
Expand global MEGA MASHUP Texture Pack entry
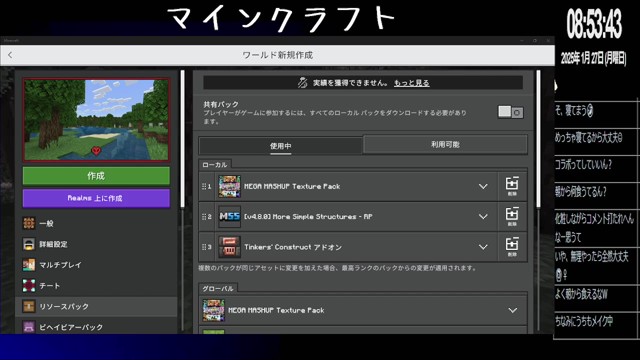(x=513, y=310)
